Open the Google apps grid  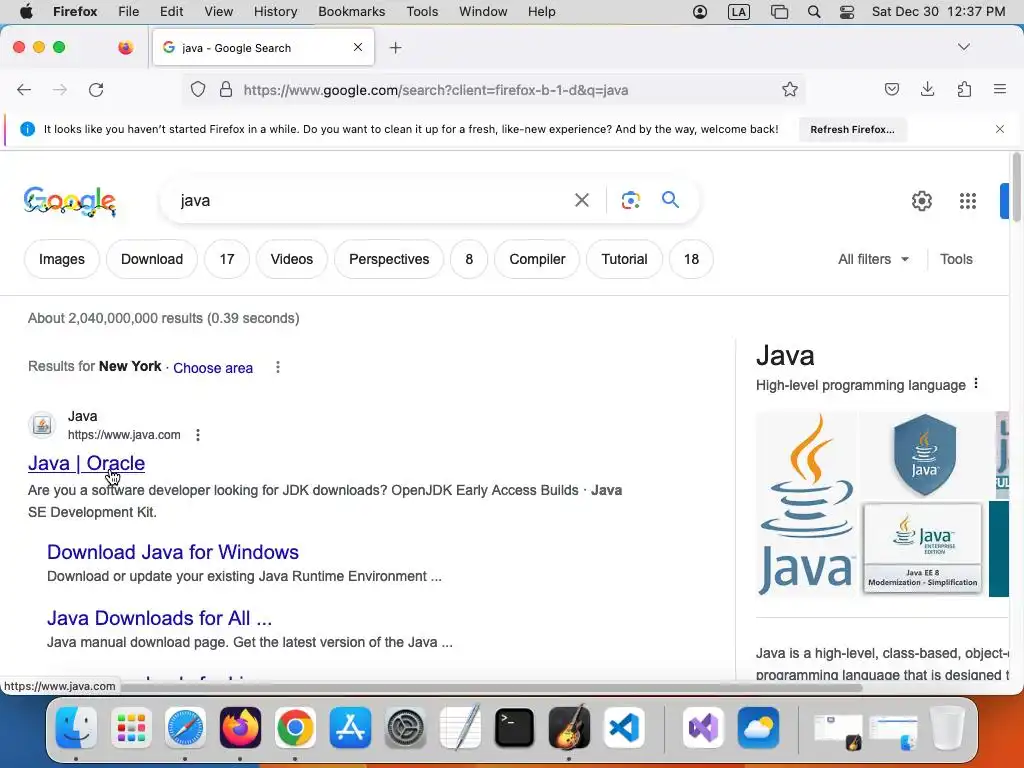point(968,200)
